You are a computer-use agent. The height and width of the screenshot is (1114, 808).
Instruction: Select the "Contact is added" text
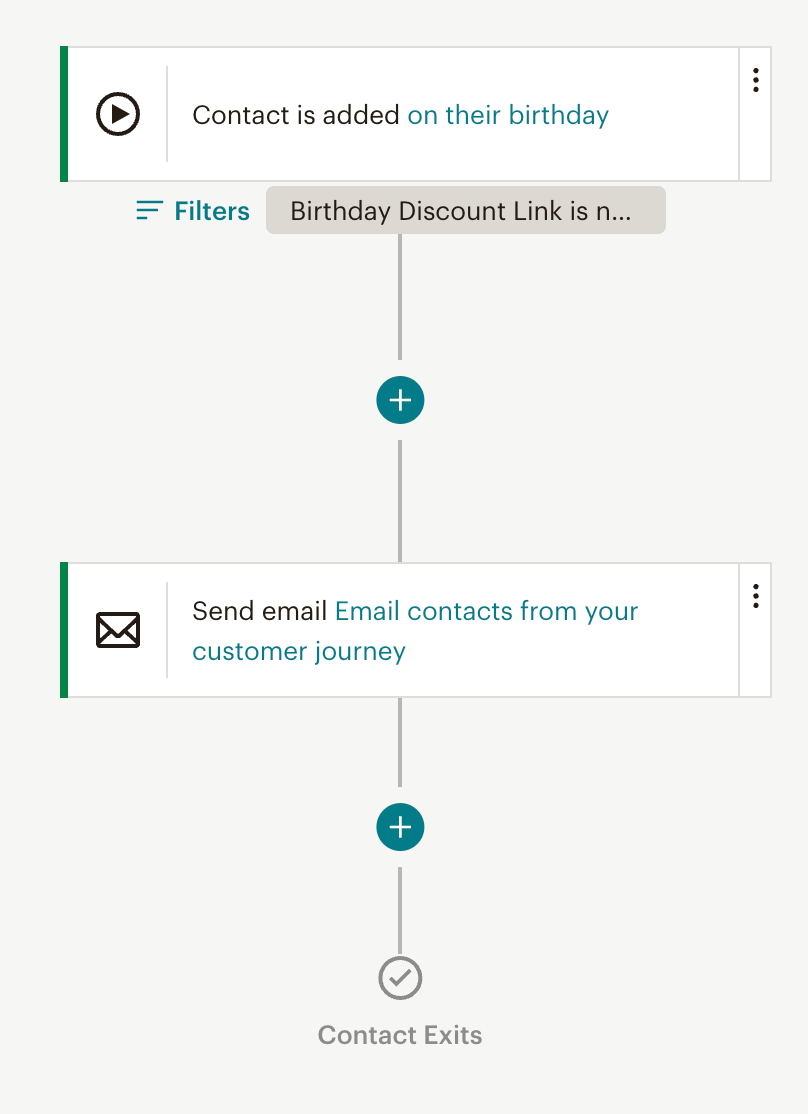click(x=296, y=115)
